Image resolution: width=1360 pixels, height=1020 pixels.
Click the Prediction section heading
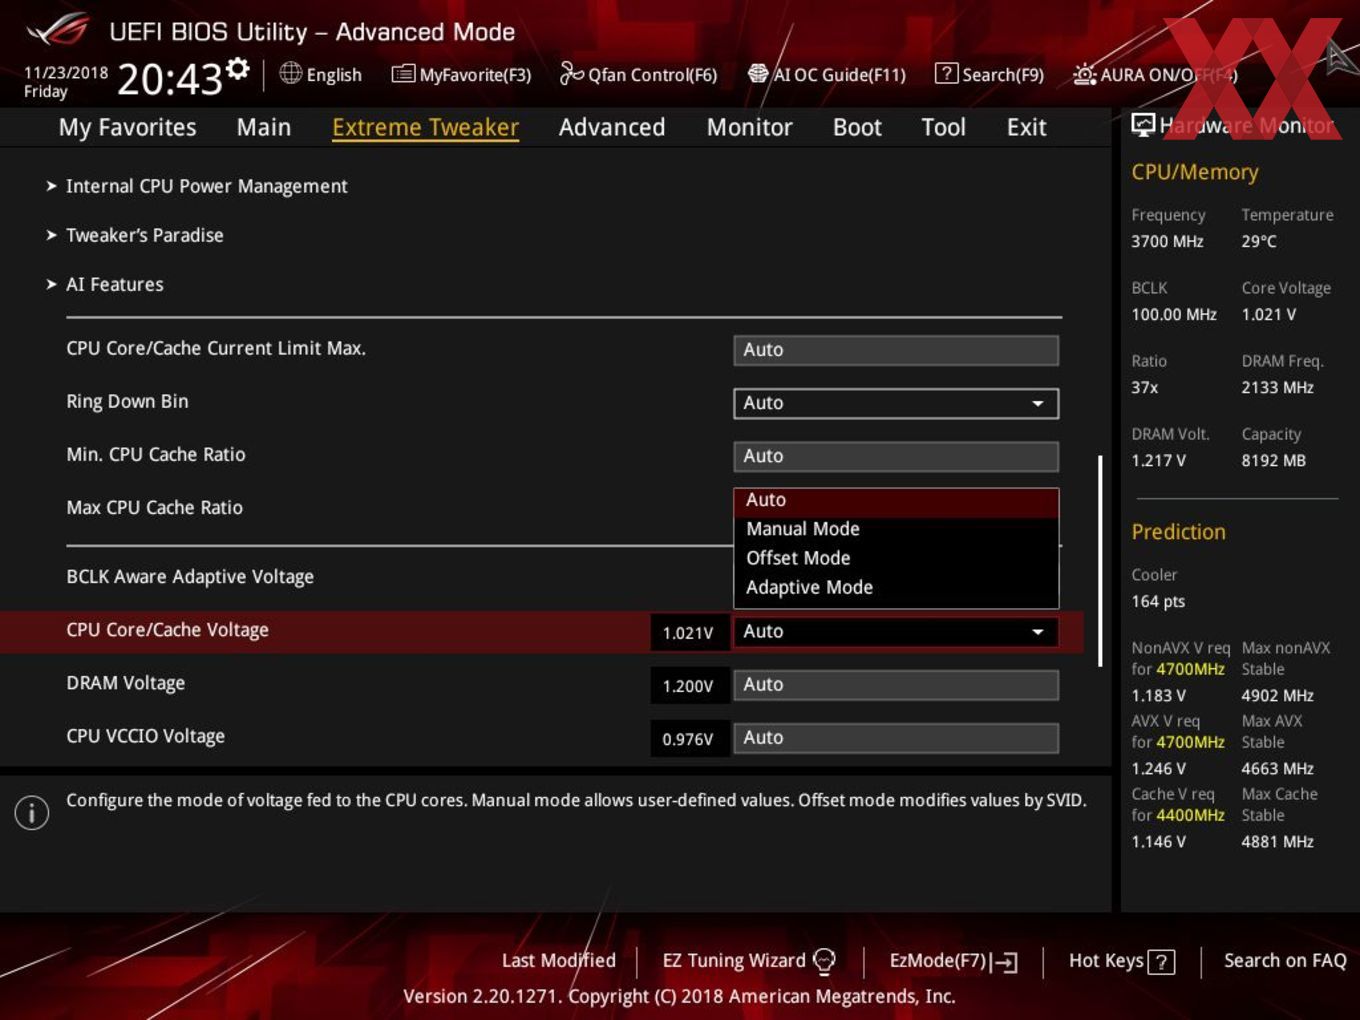pos(1178,532)
